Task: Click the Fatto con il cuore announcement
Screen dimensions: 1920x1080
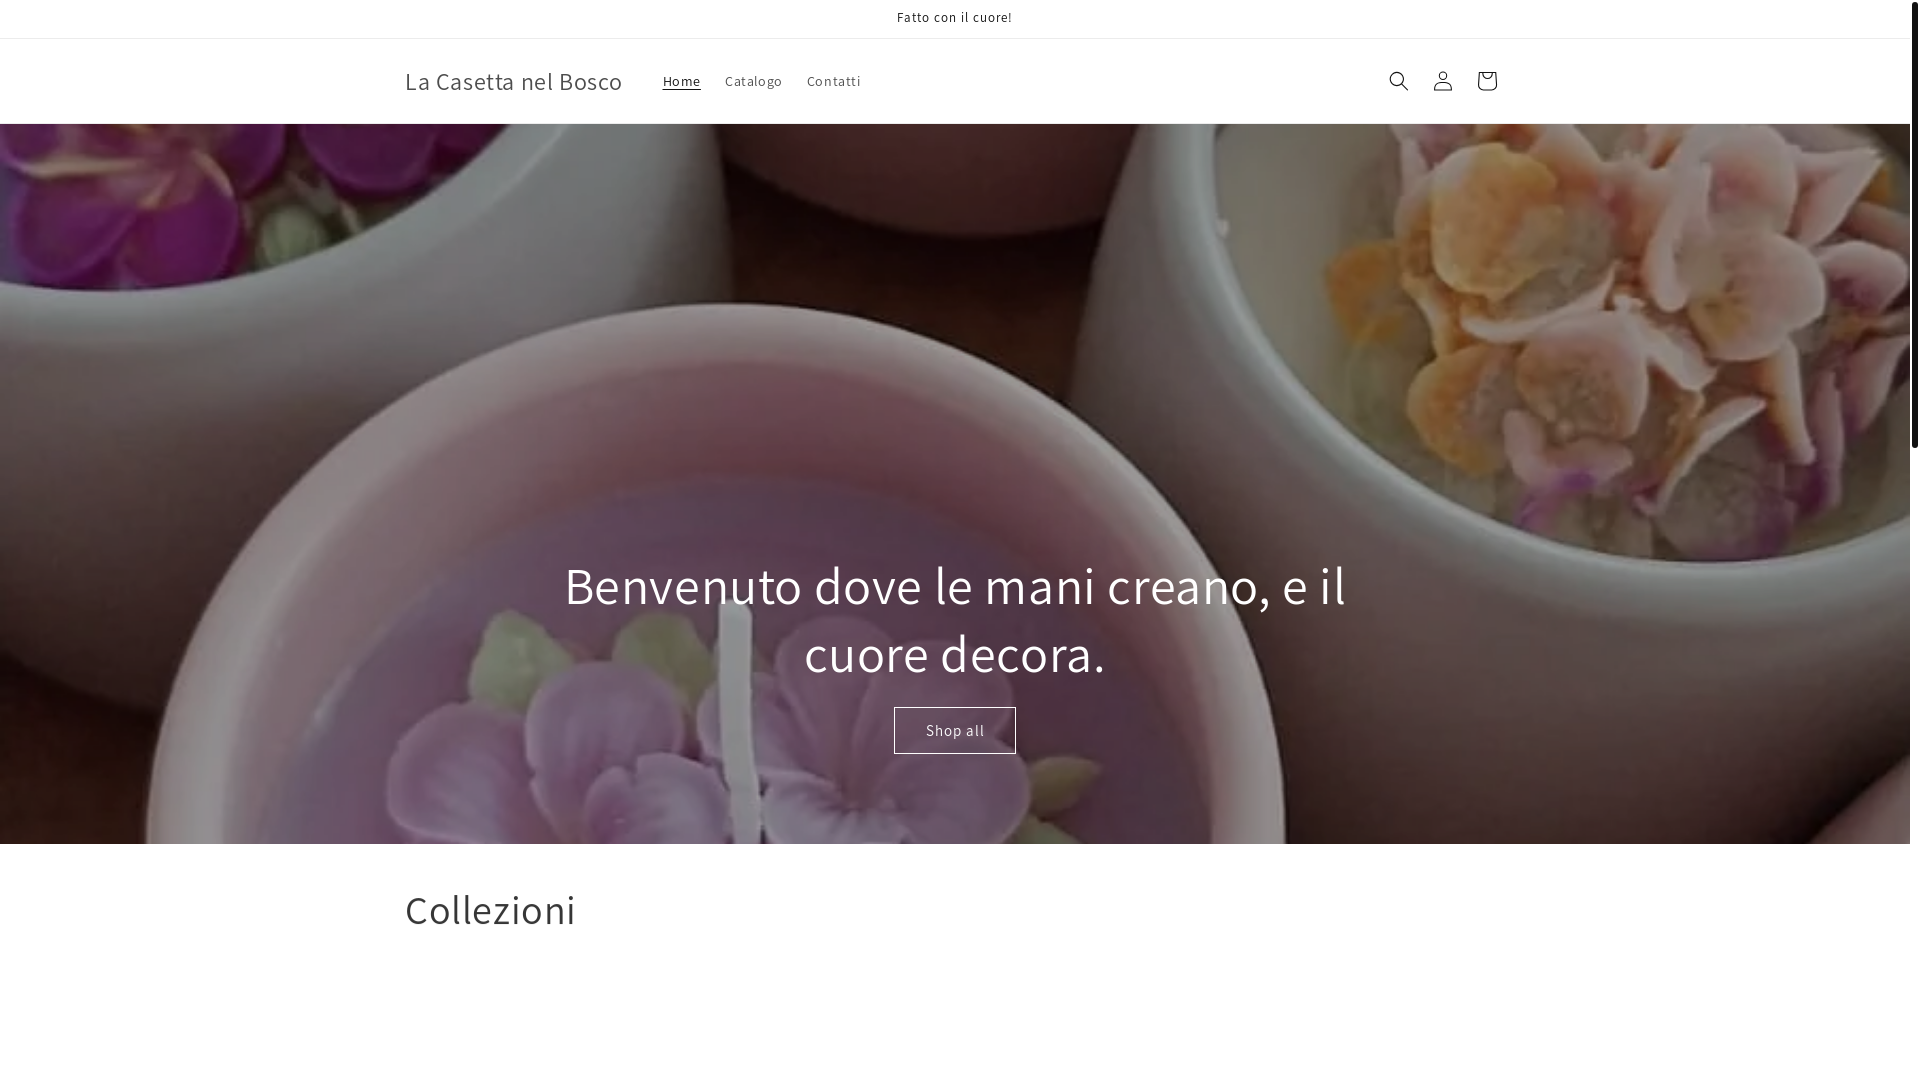Action: point(954,18)
